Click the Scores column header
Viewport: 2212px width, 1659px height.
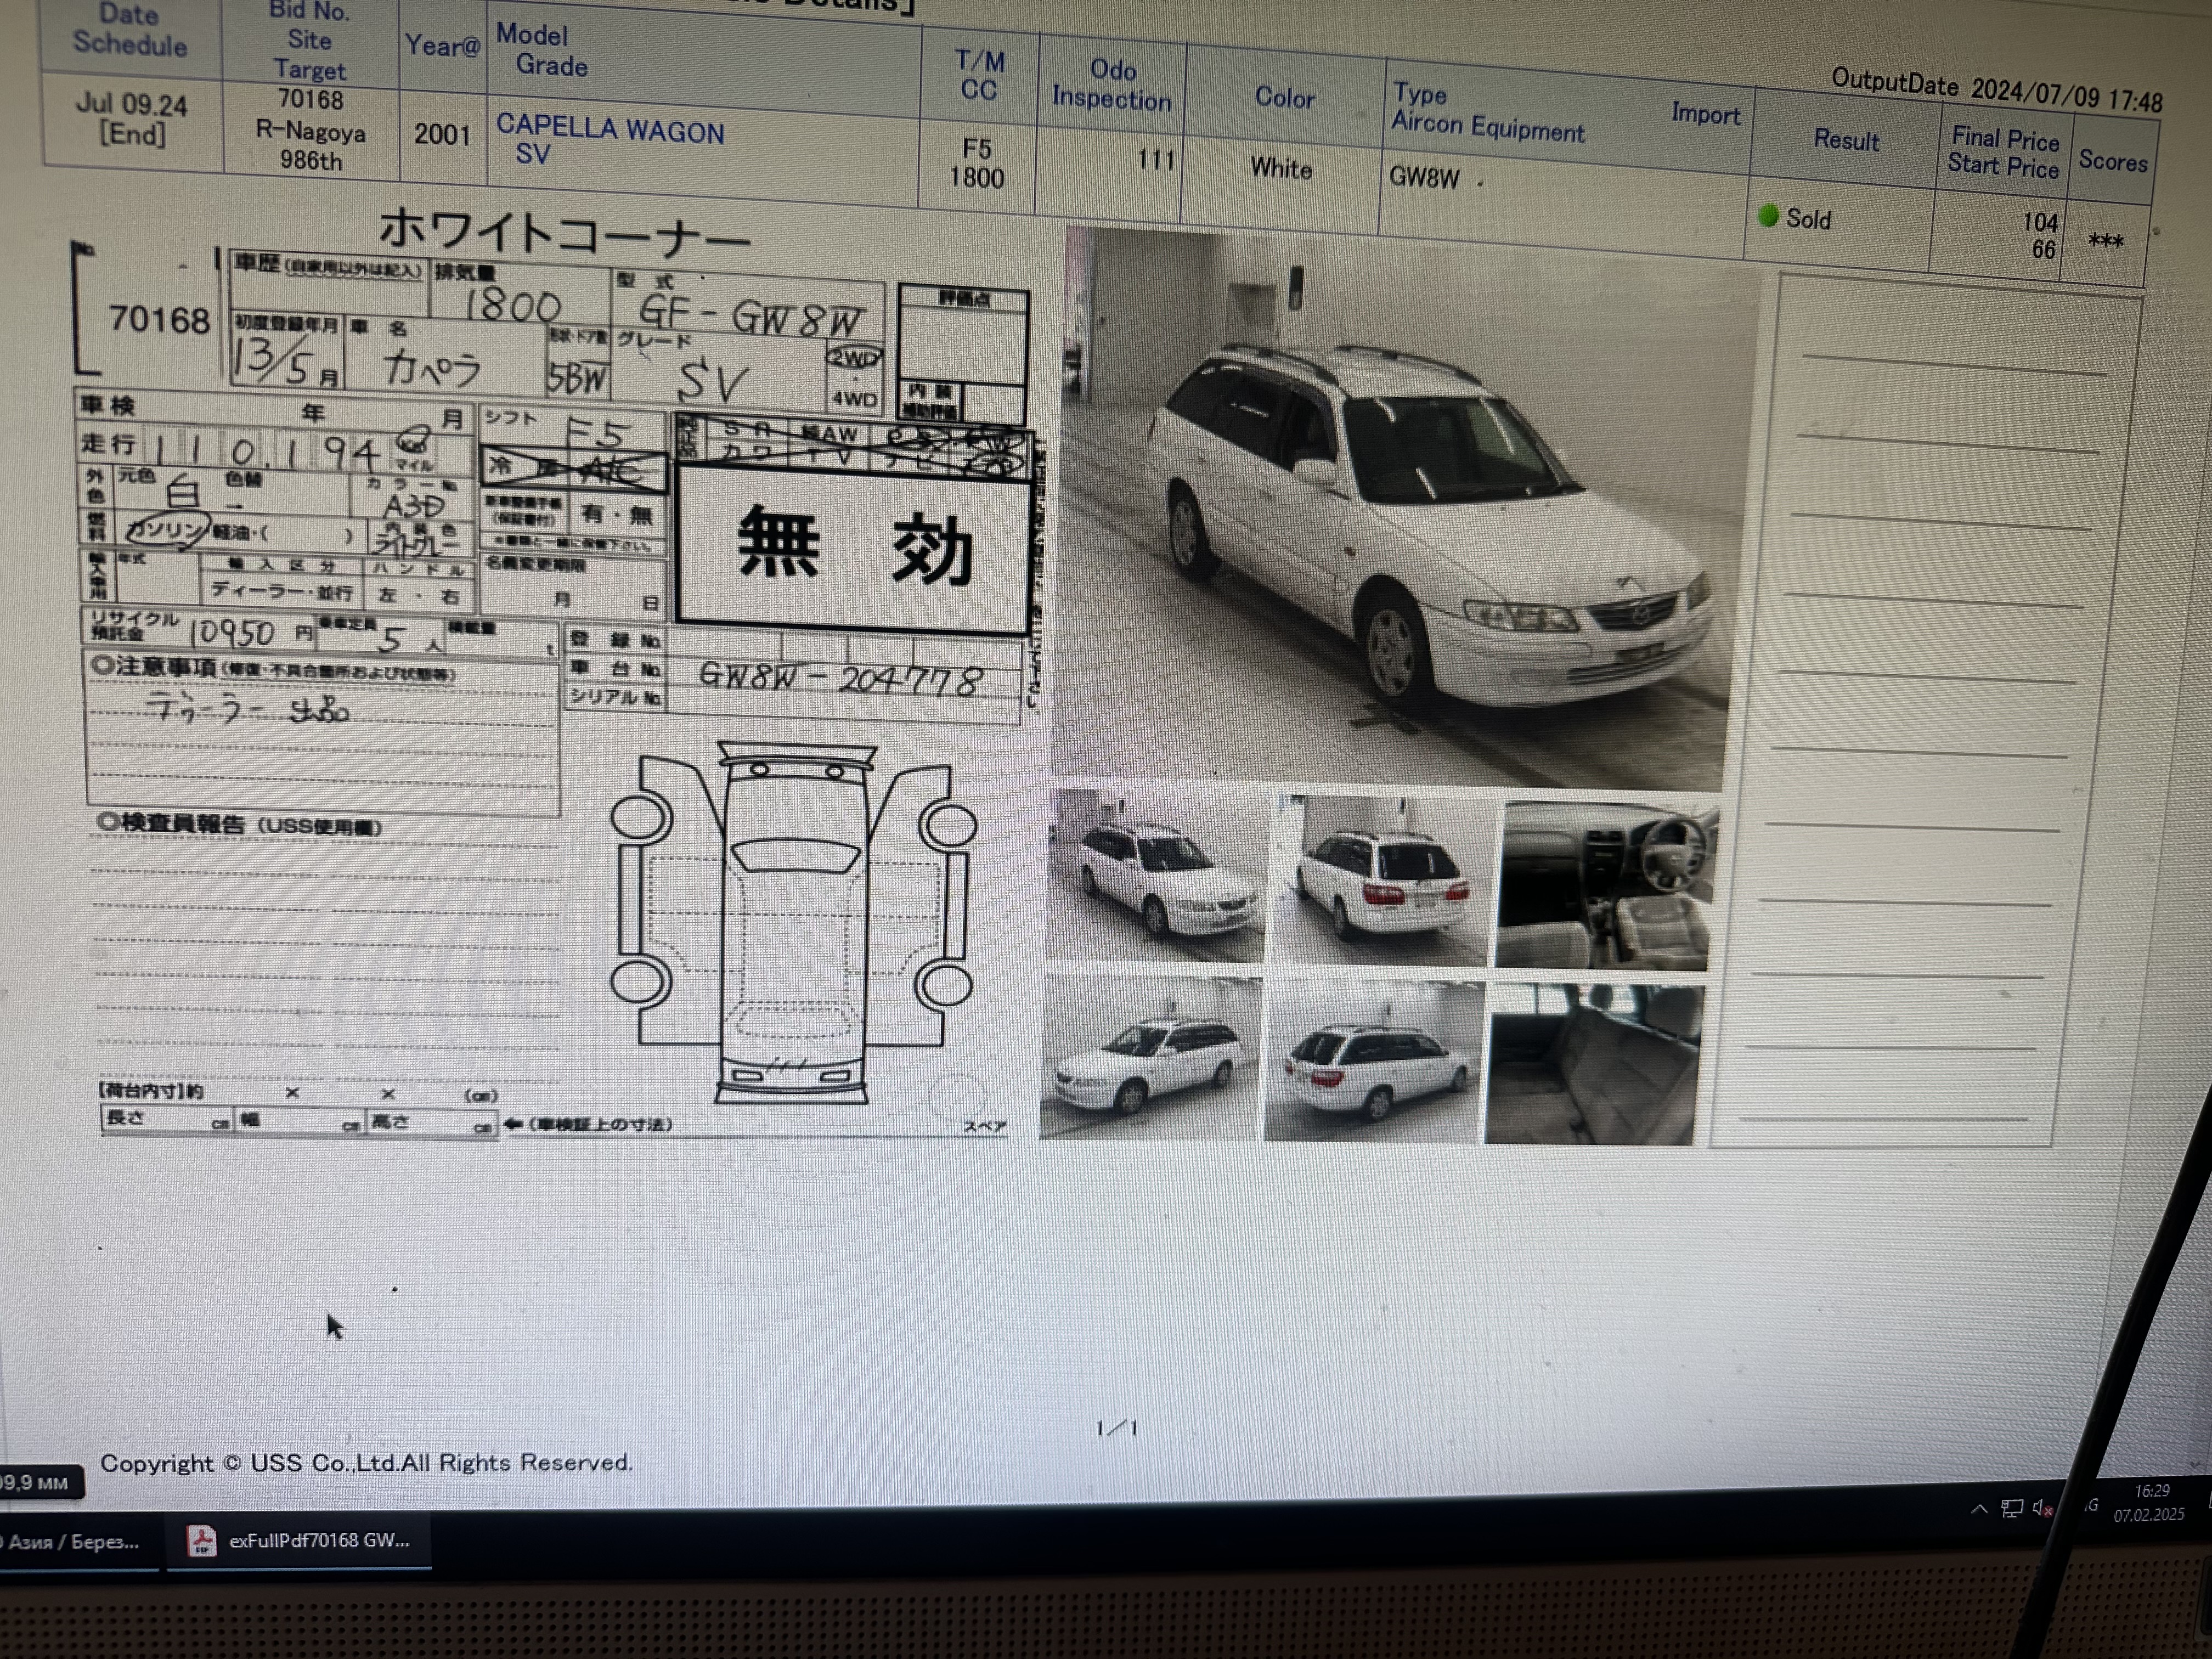pos(2112,160)
